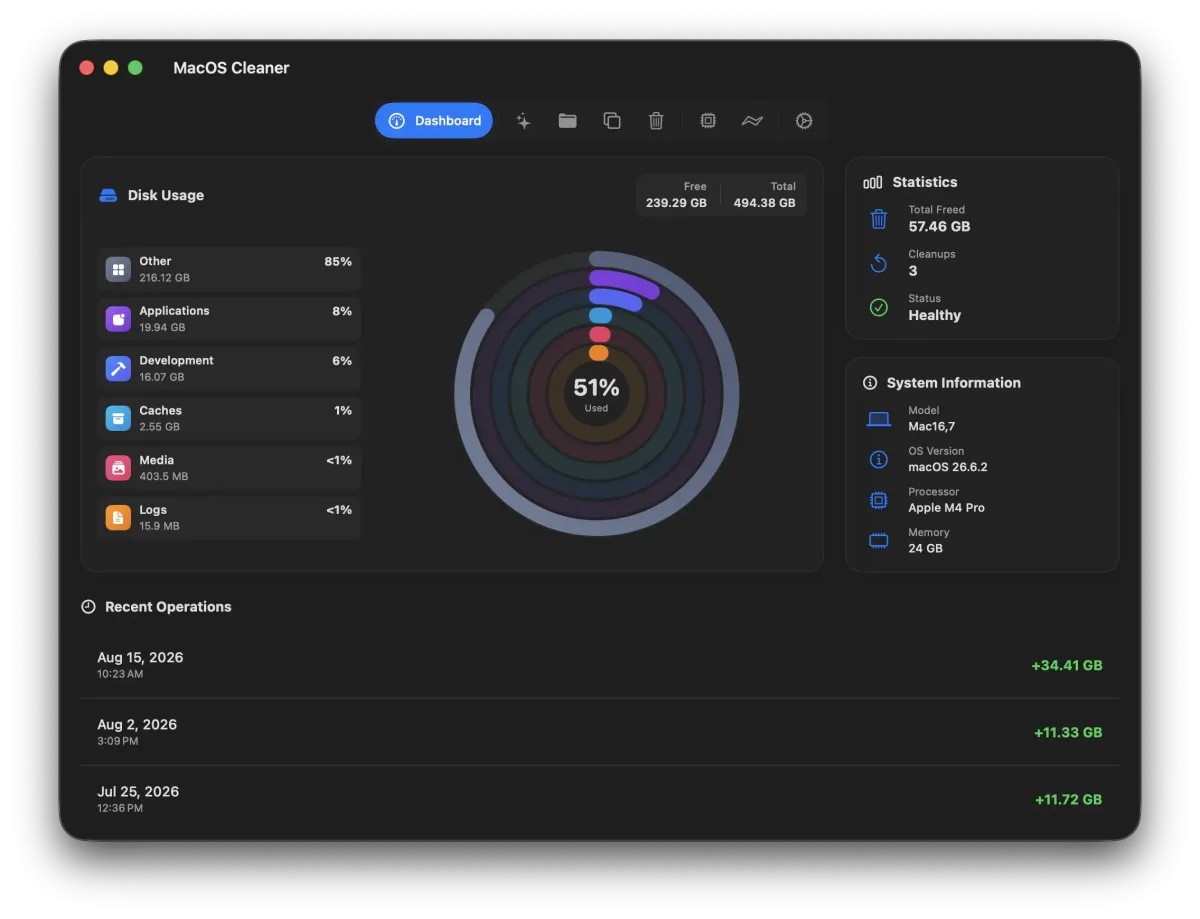This screenshot has width=1200, height=919.
Task: Open the CPU chip tab in the toolbar
Action: (708, 121)
